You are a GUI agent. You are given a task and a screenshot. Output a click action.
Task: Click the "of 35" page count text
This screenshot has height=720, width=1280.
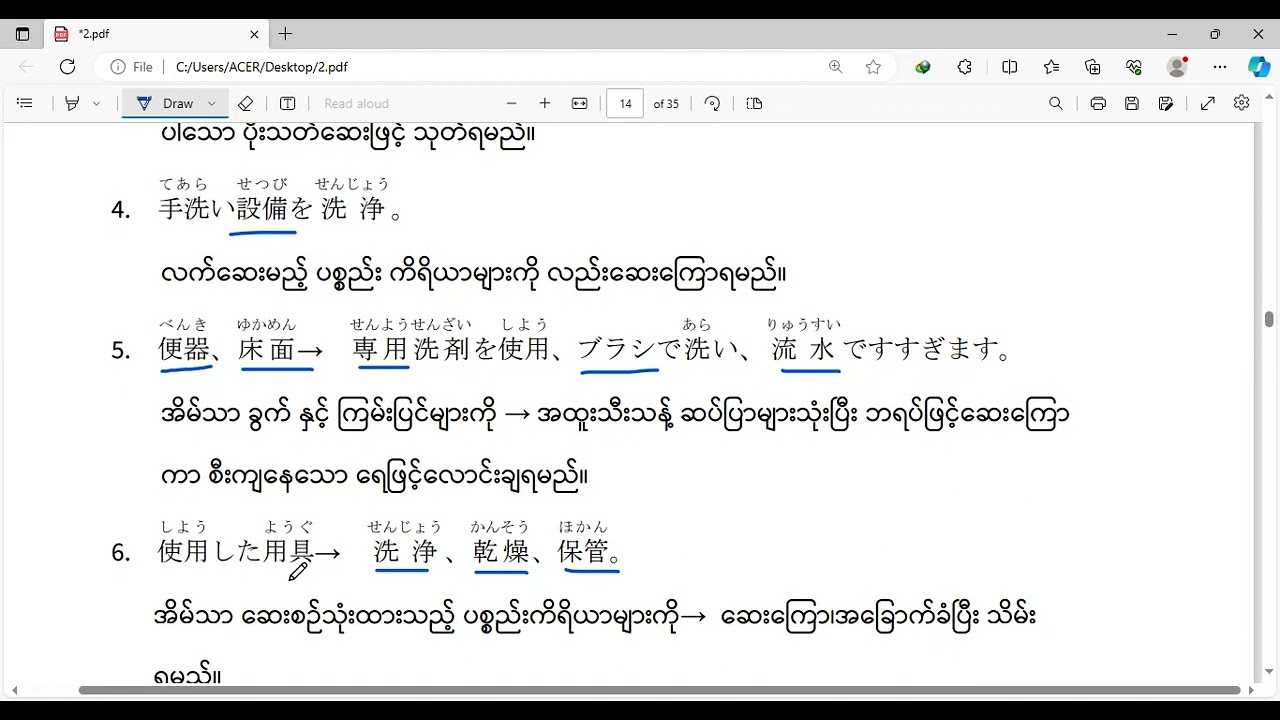(666, 104)
